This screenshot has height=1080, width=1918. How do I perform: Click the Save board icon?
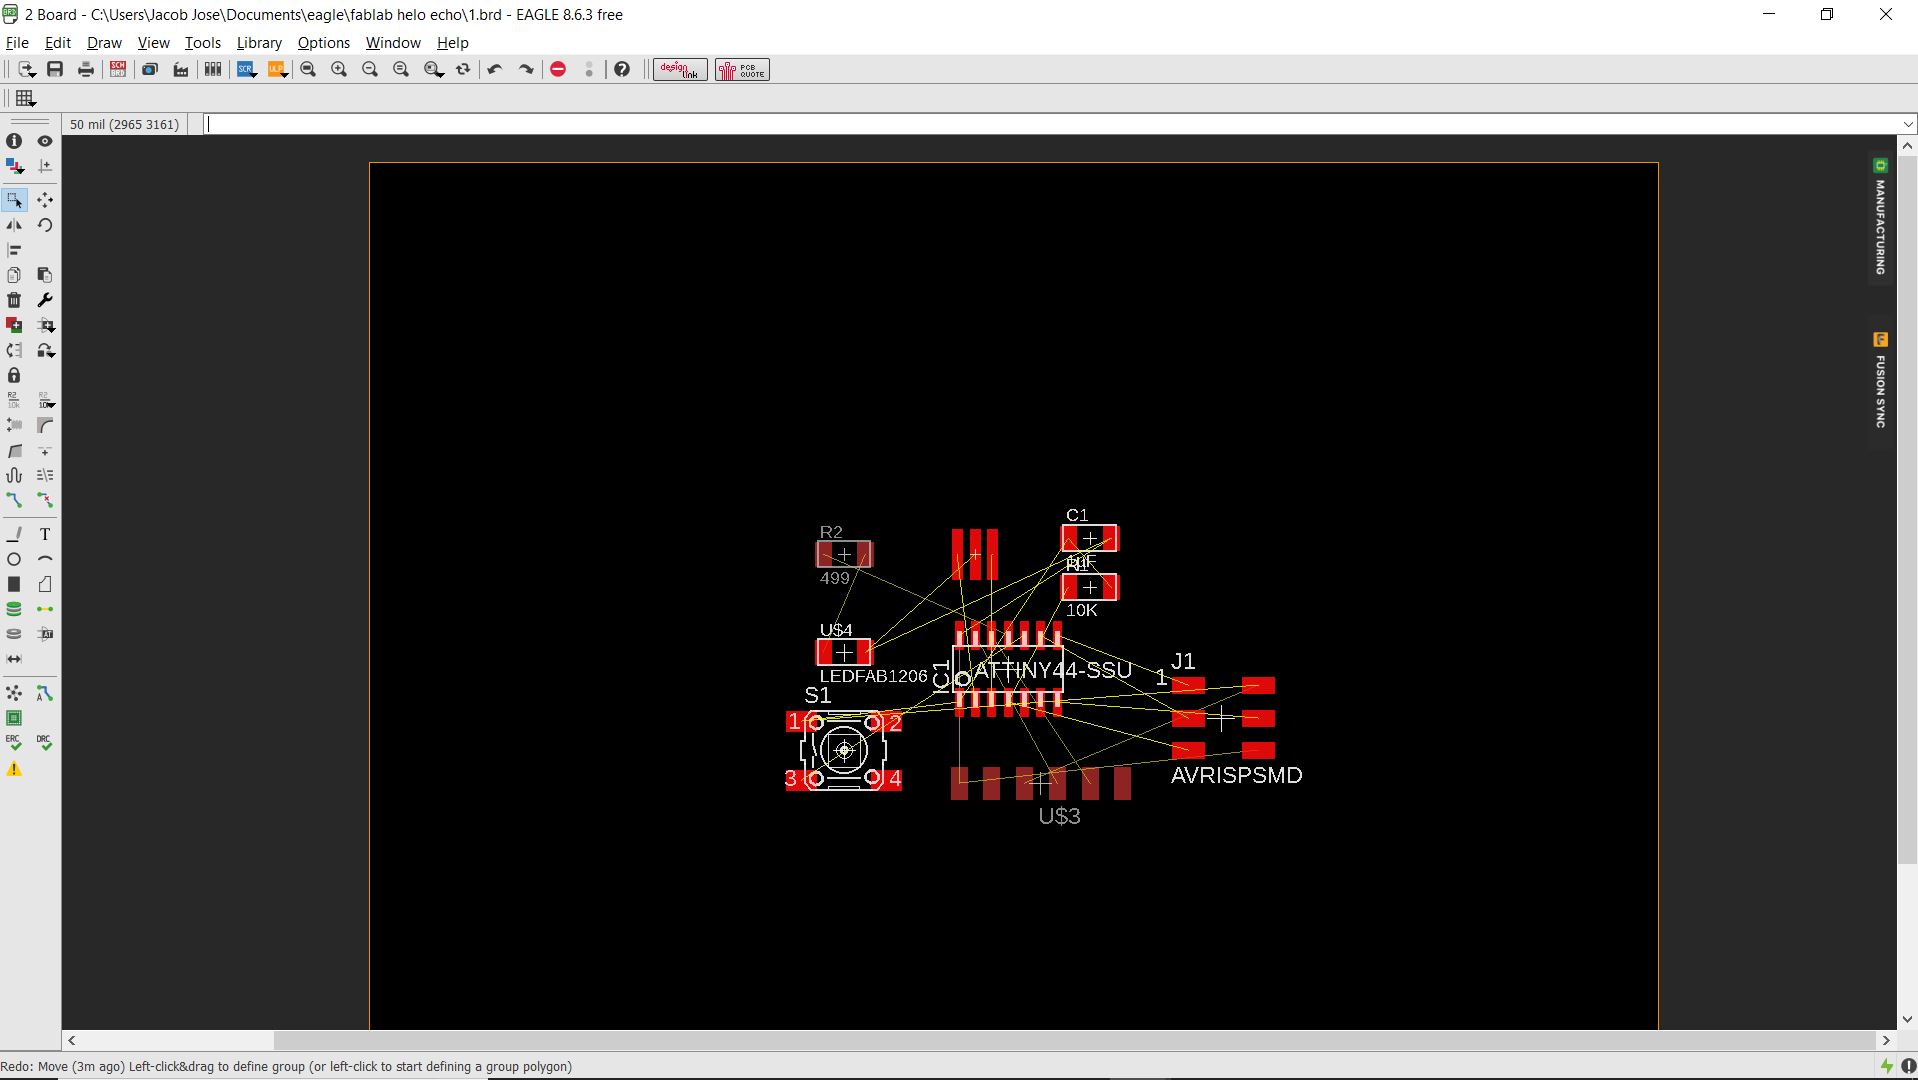click(x=55, y=69)
